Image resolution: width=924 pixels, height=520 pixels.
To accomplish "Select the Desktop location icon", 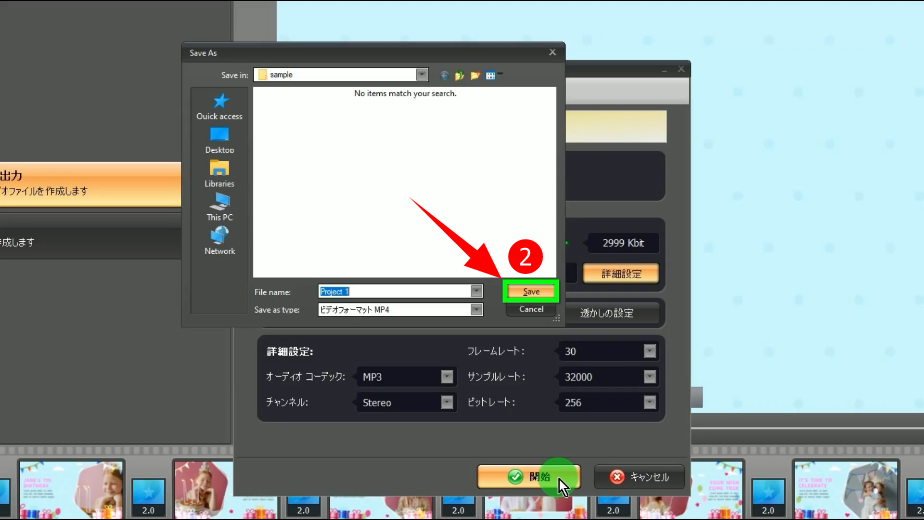I will [219, 140].
